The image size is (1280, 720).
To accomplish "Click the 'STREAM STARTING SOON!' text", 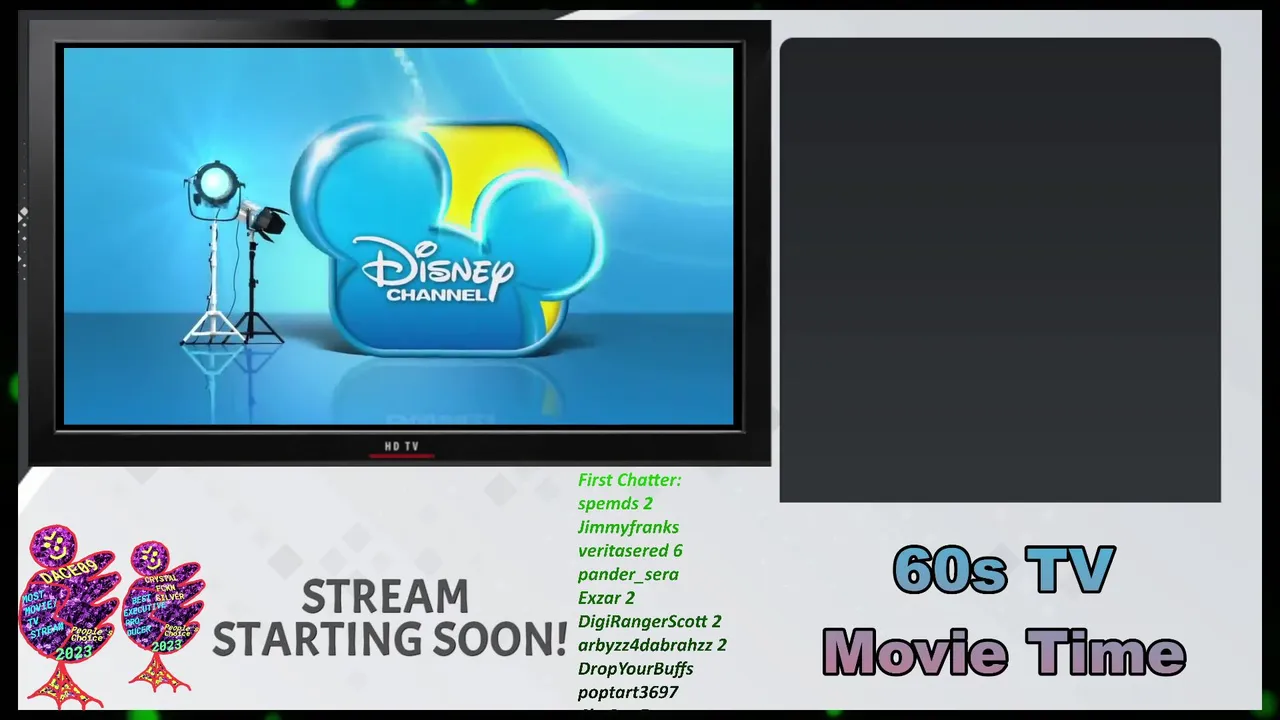I will (x=390, y=618).
